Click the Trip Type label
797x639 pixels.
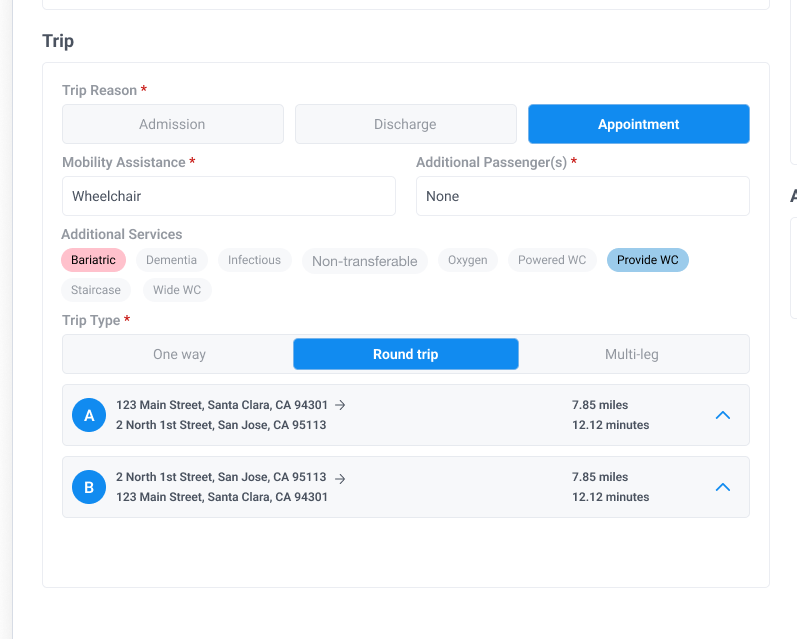coord(91,320)
